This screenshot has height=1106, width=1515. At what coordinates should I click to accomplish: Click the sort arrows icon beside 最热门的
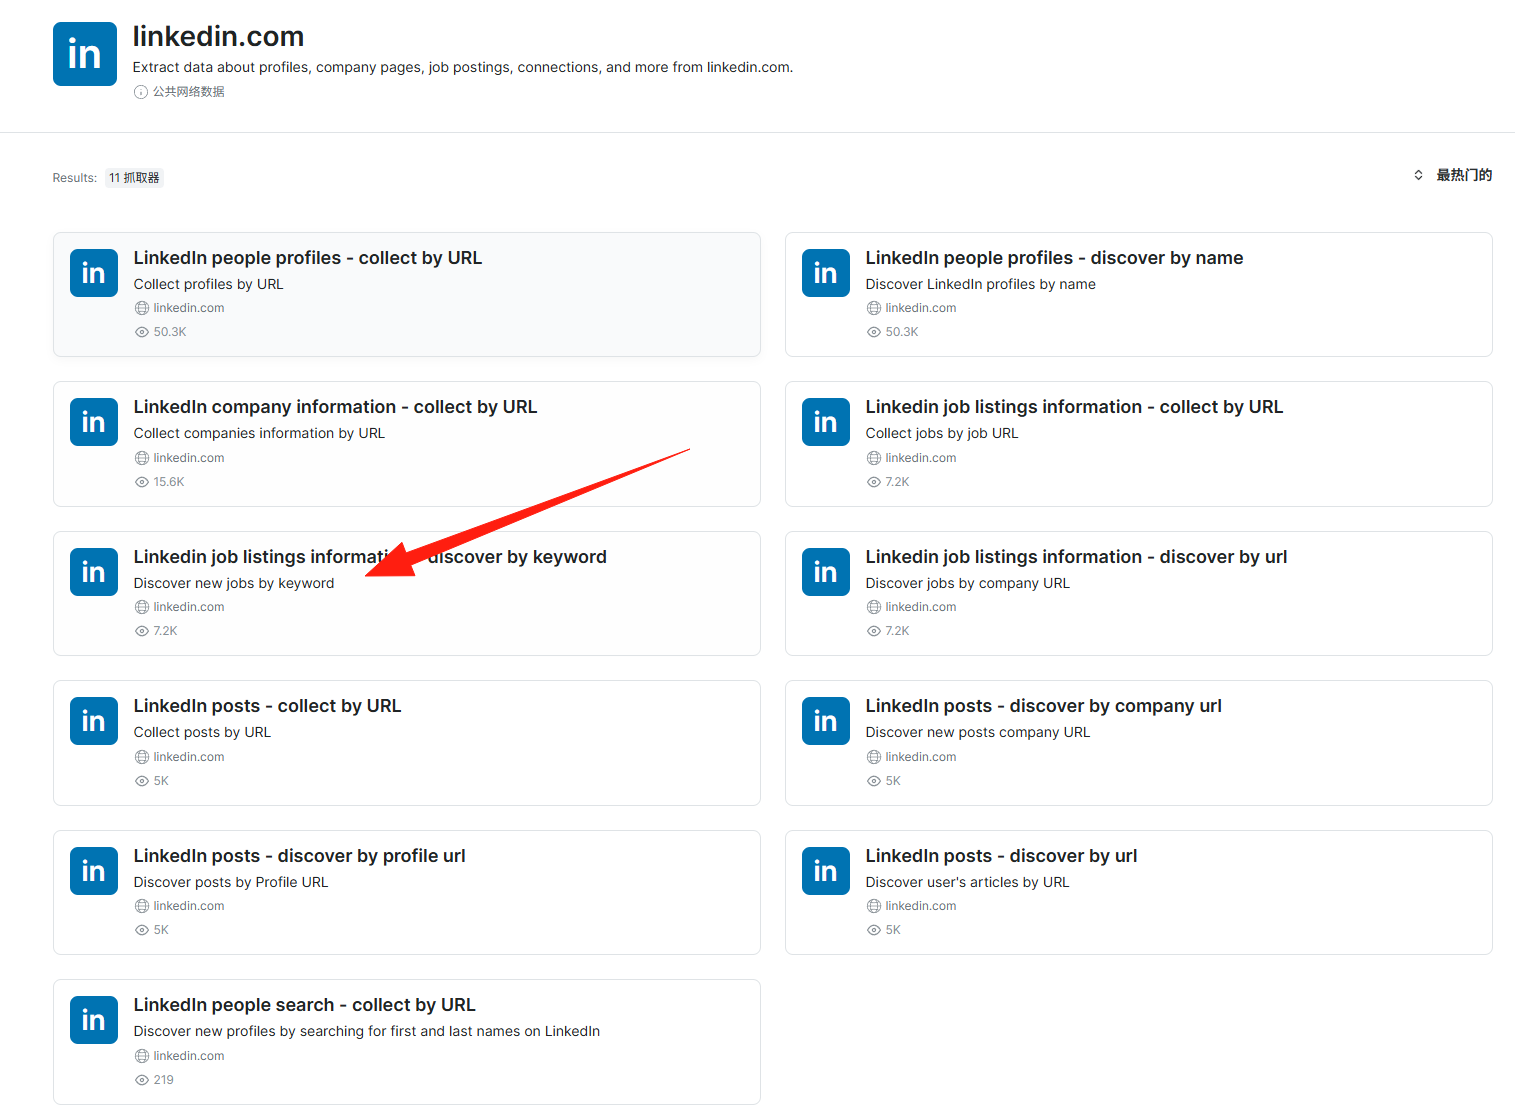(x=1418, y=175)
